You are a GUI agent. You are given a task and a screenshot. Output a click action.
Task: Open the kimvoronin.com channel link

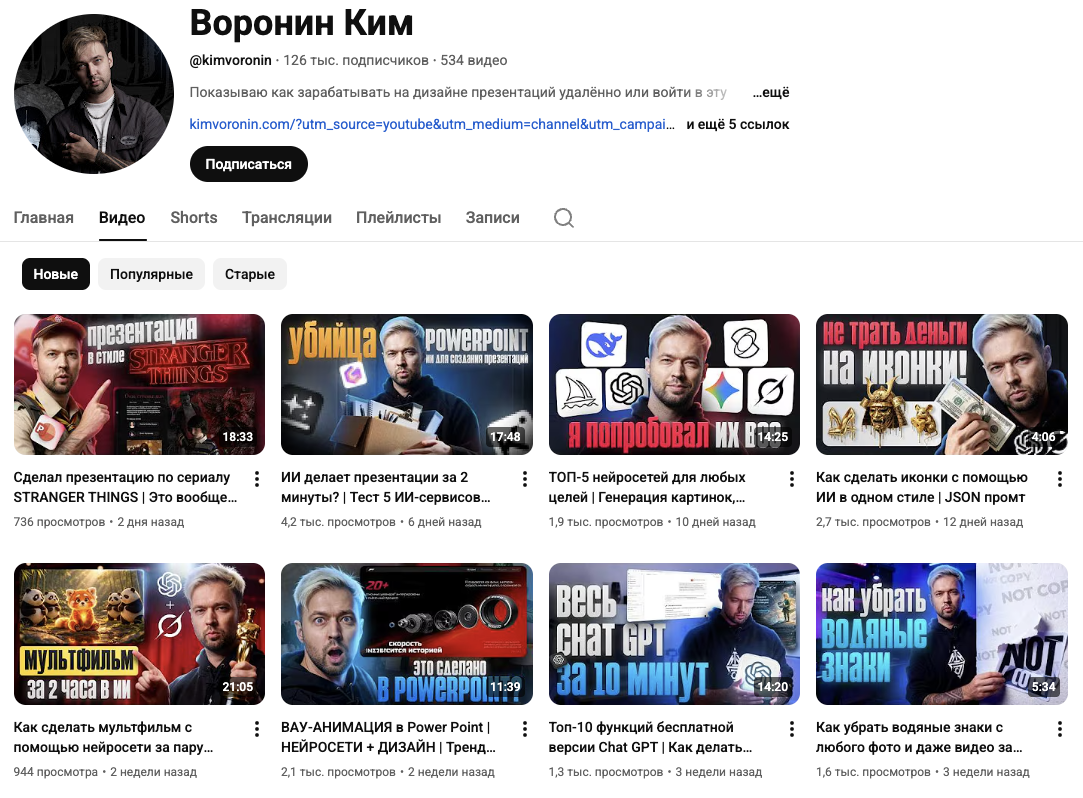432,124
